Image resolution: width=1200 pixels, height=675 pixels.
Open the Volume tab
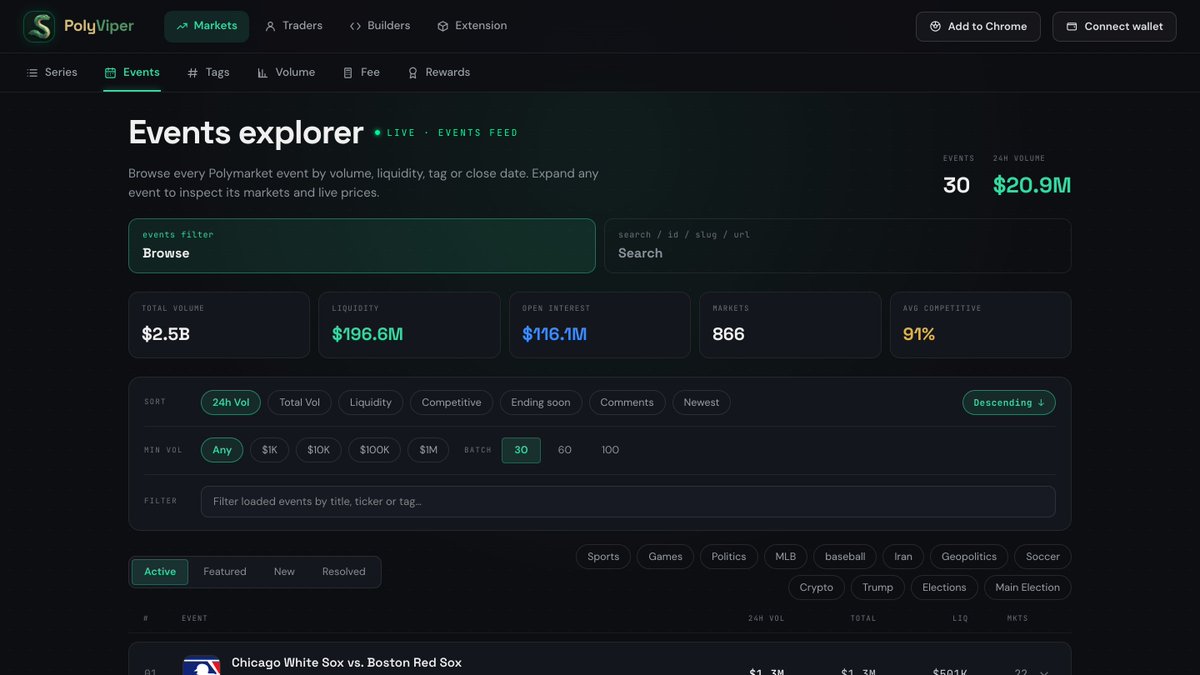pyautogui.click(x=286, y=73)
